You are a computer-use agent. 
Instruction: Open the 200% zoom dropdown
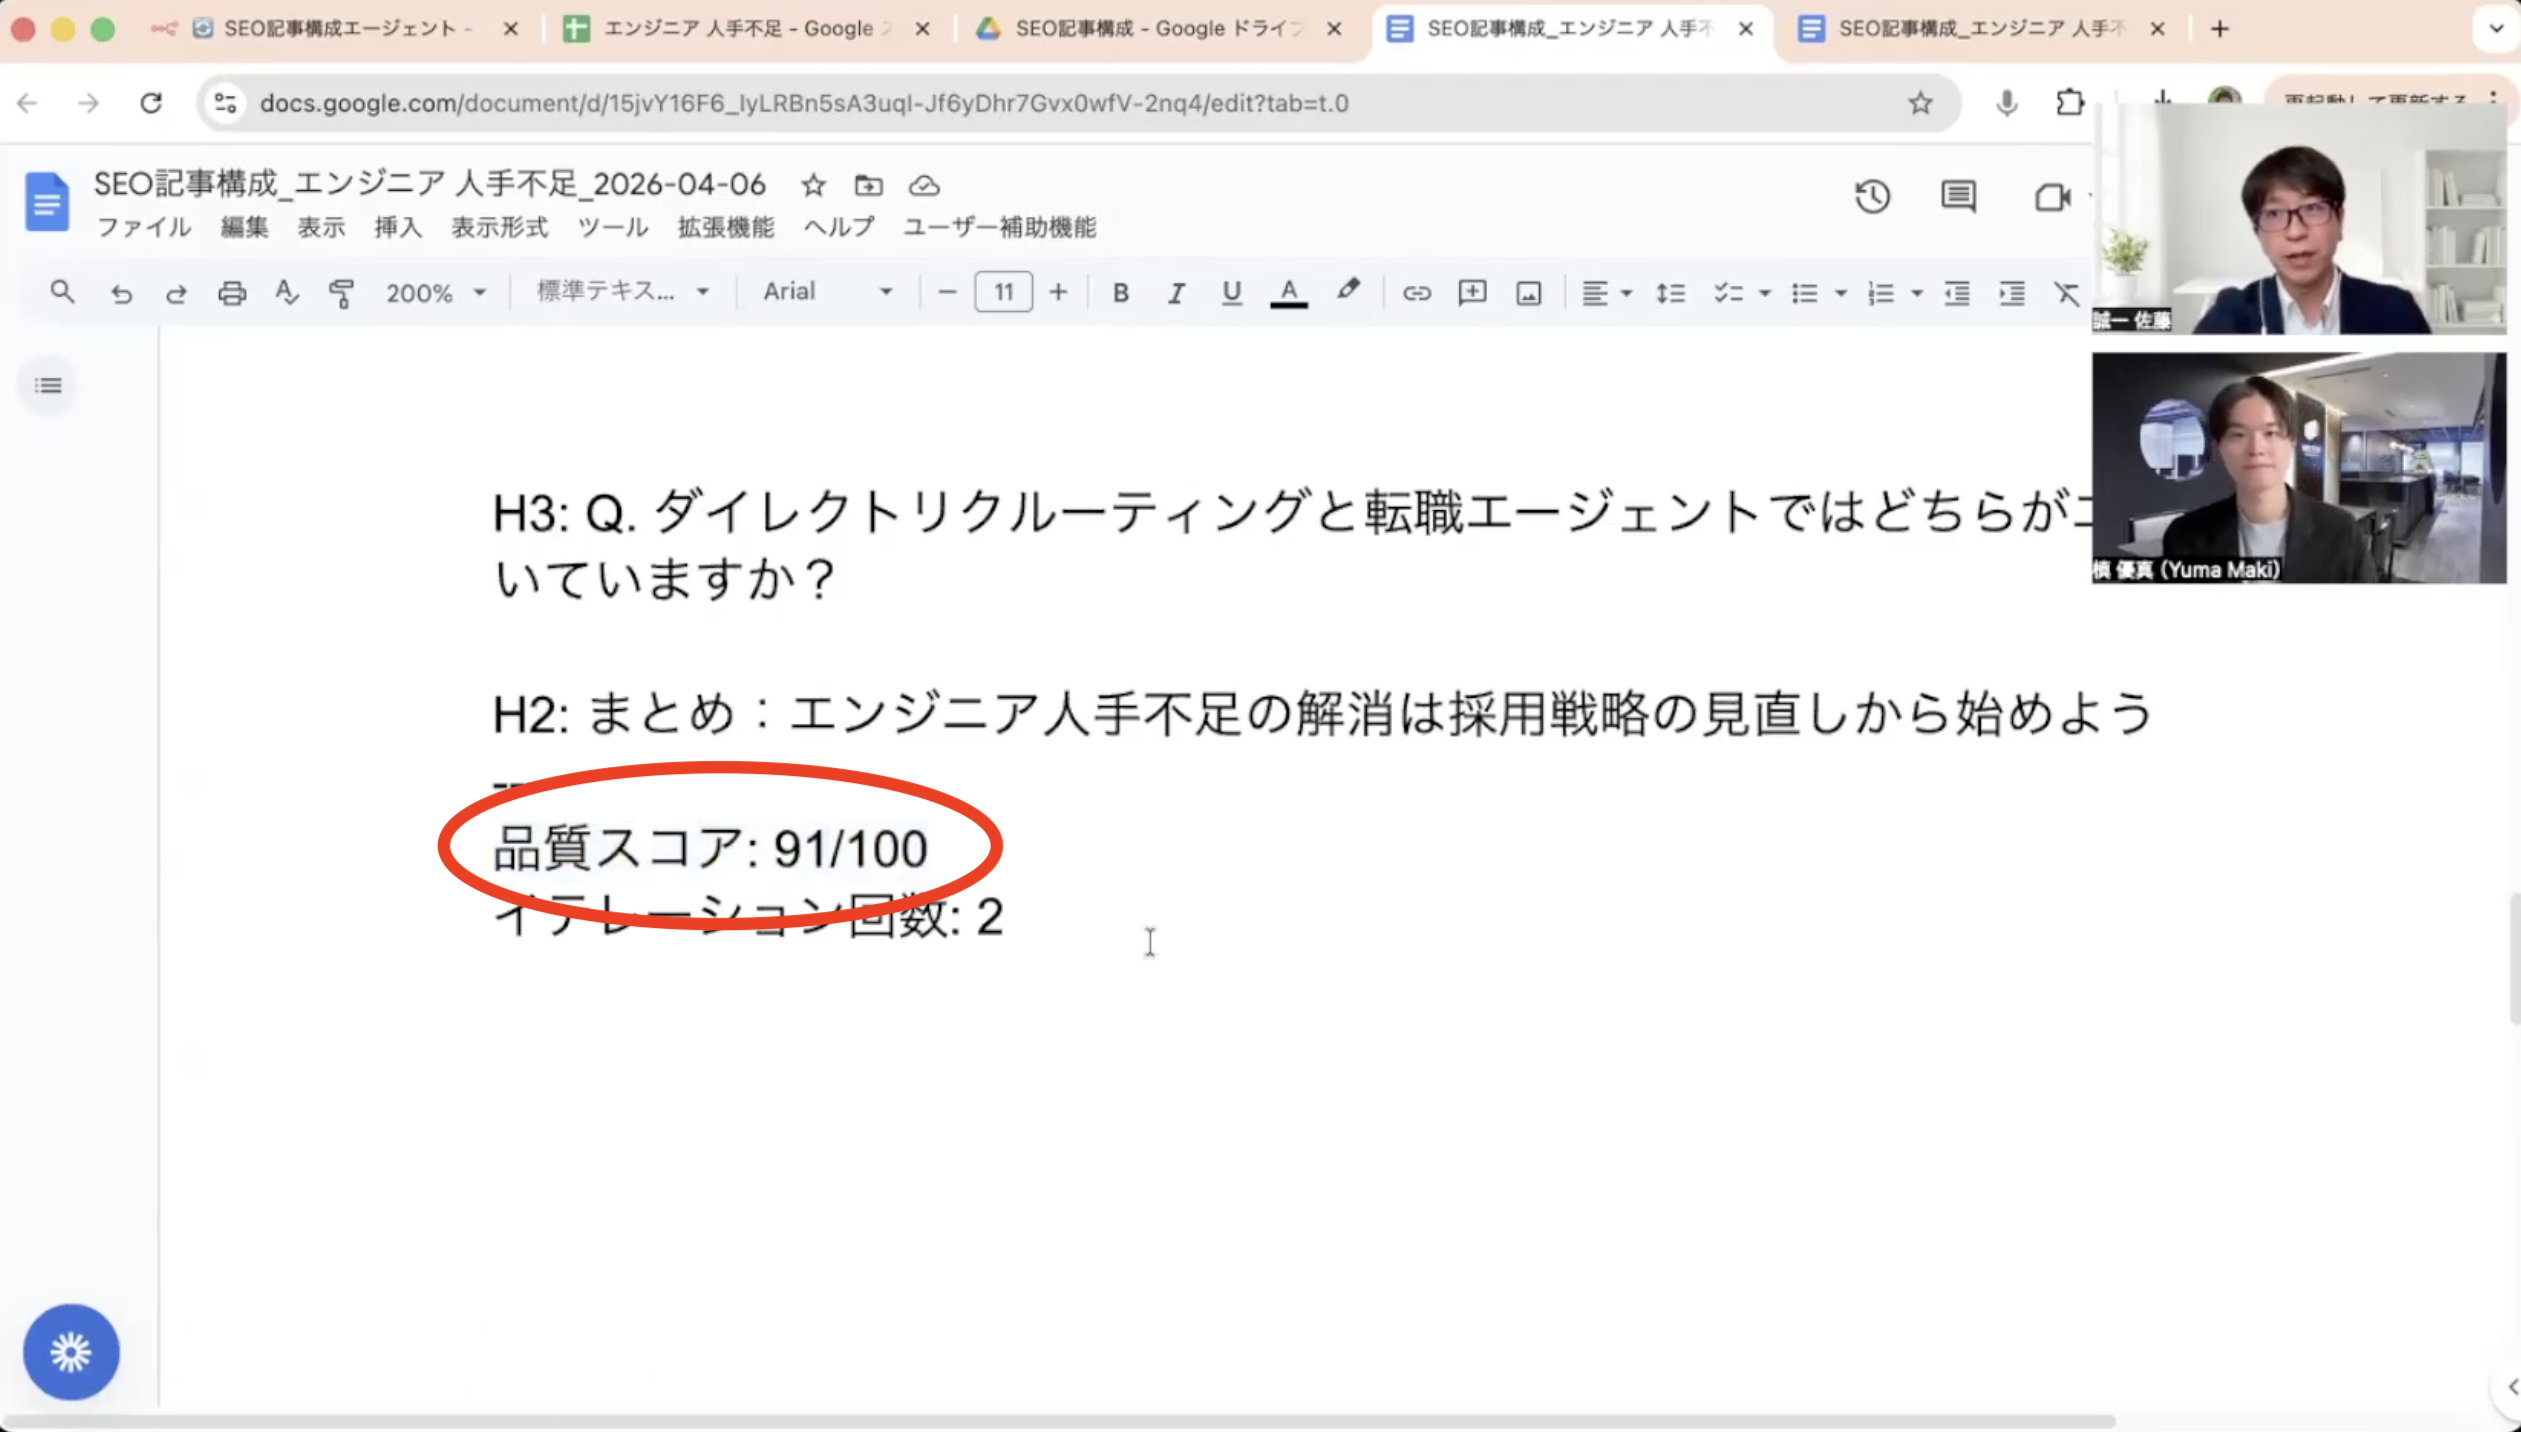[435, 293]
